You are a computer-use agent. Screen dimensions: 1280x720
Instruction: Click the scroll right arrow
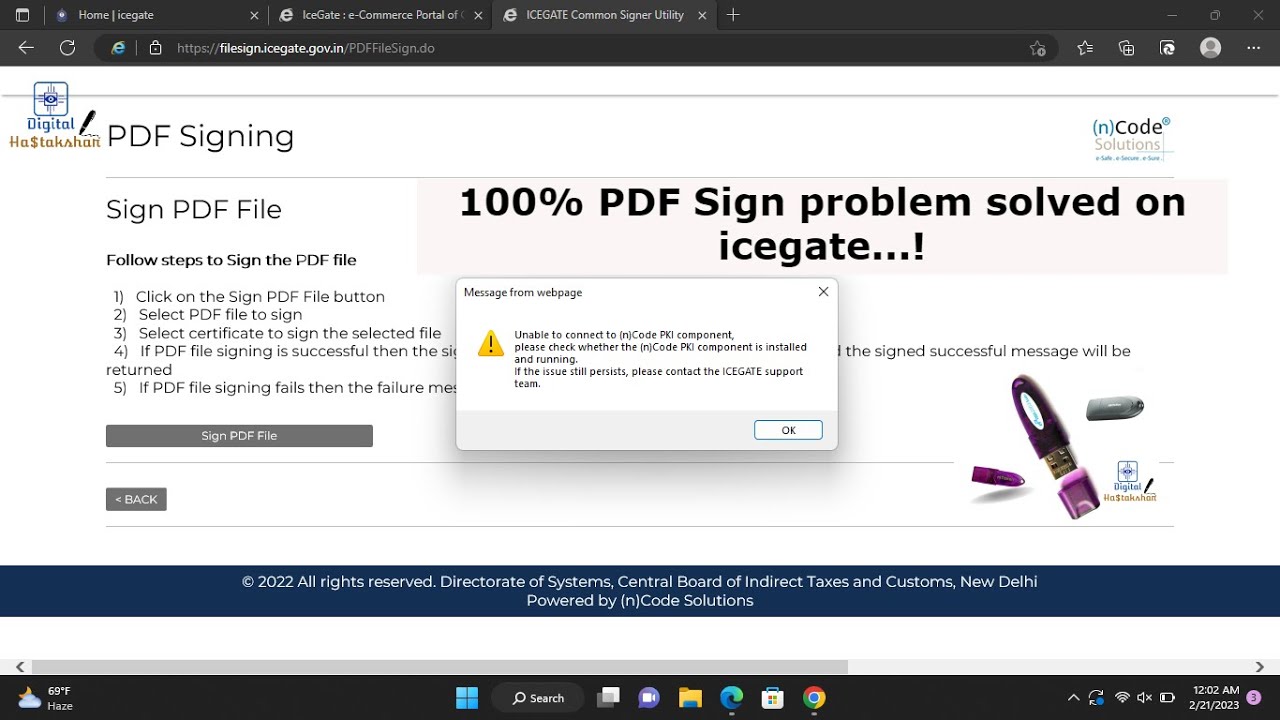pos(1259,667)
